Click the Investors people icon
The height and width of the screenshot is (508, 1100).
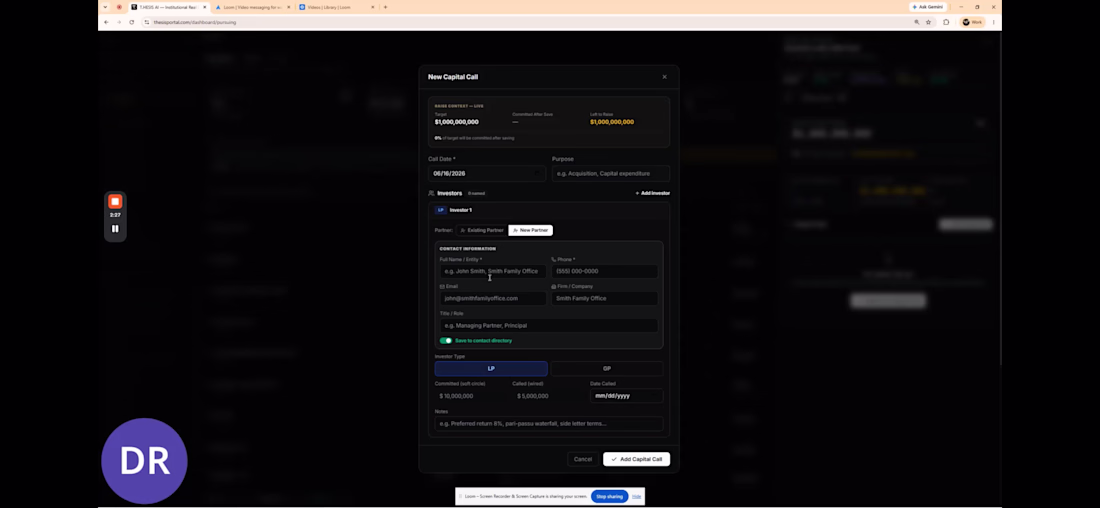point(431,193)
